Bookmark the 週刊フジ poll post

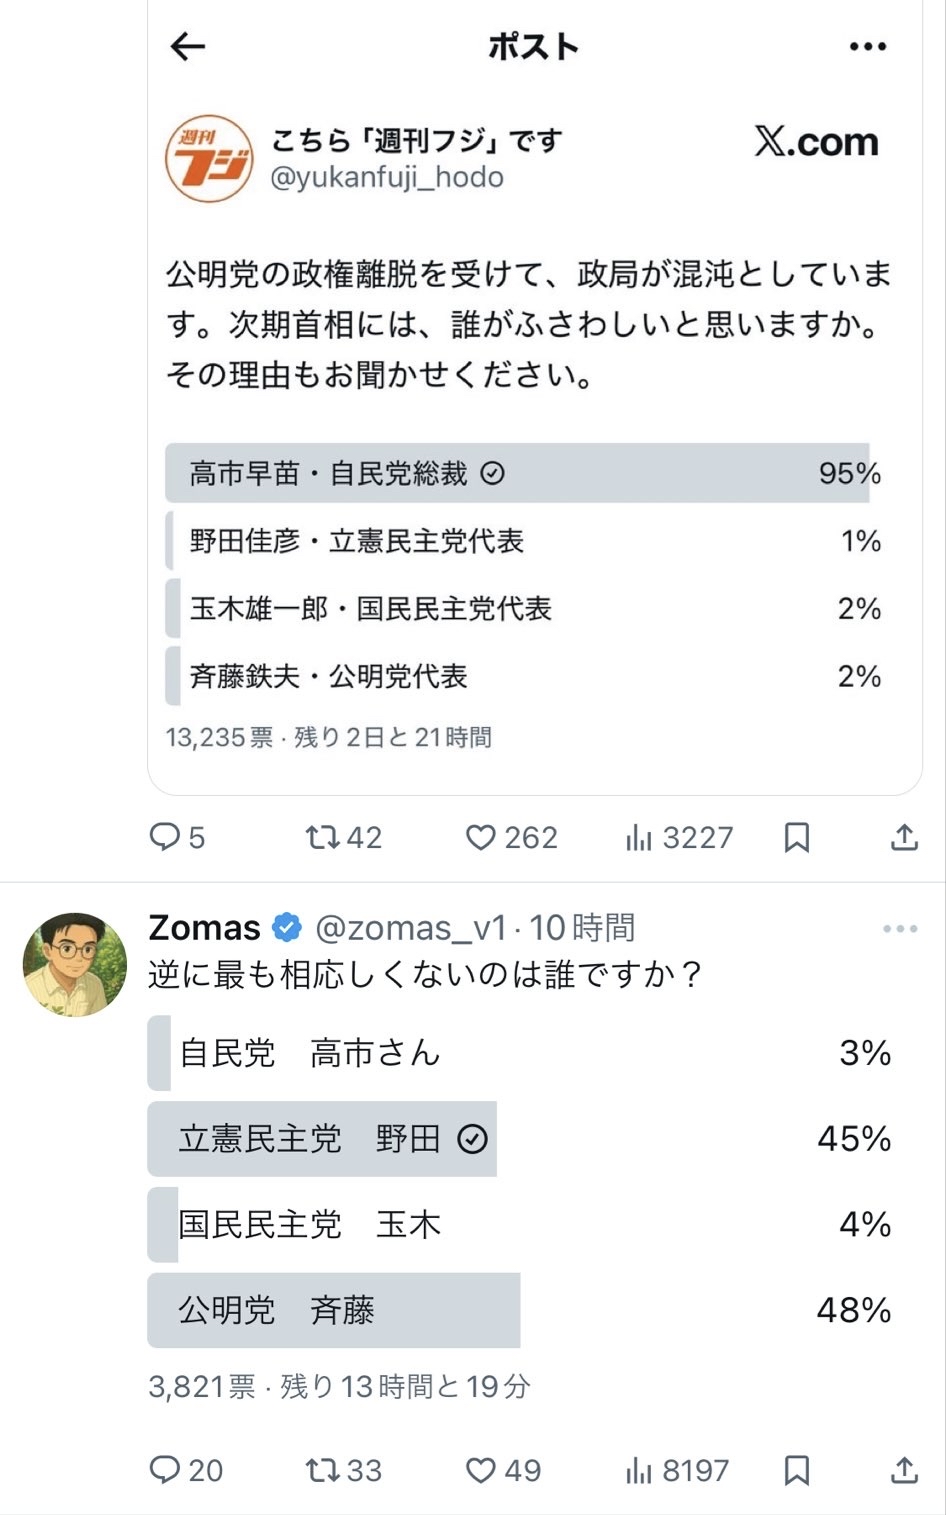797,837
